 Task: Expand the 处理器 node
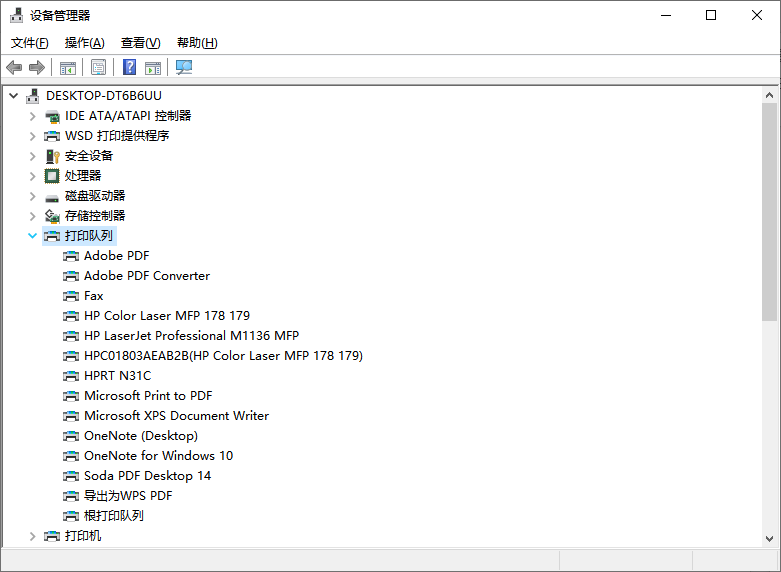click(x=33, y=176)
